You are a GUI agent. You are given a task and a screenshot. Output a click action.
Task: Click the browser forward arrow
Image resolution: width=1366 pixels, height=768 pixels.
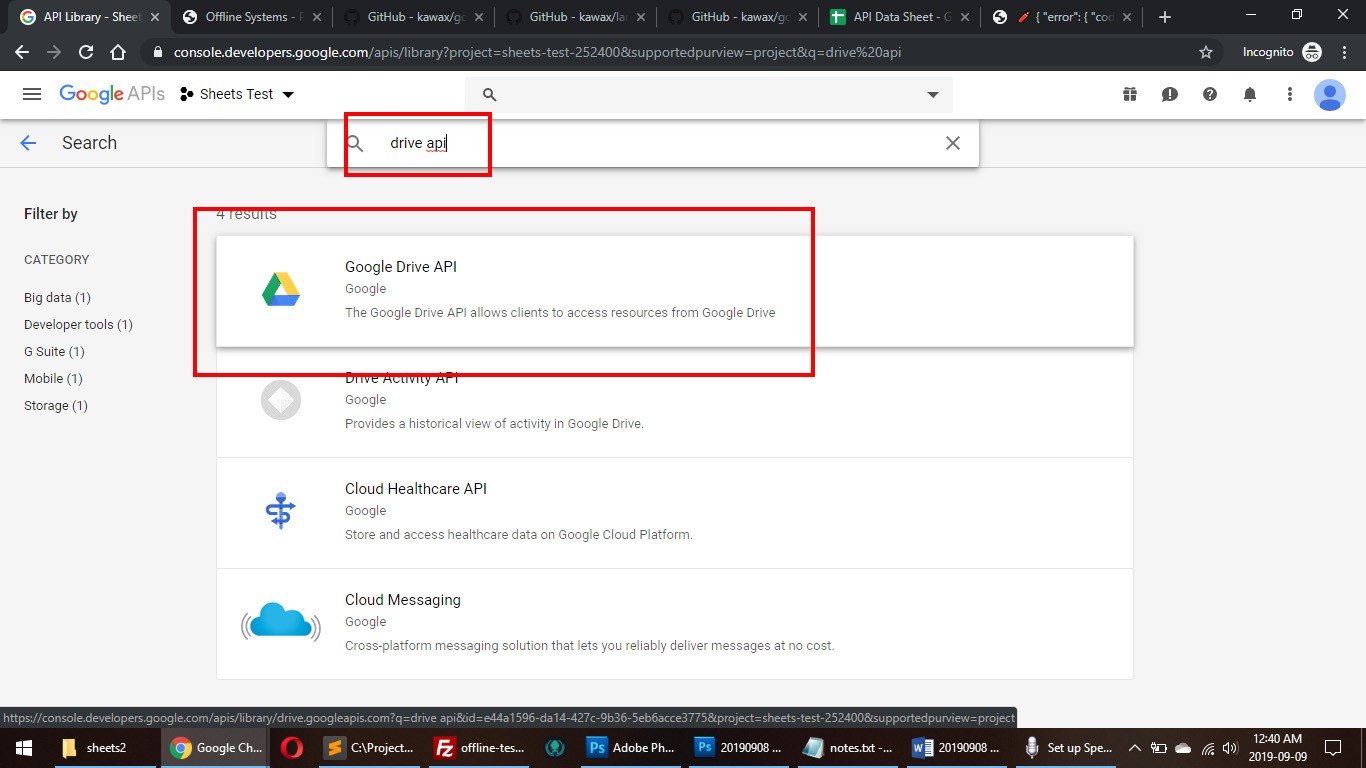[x=54, y=52]
